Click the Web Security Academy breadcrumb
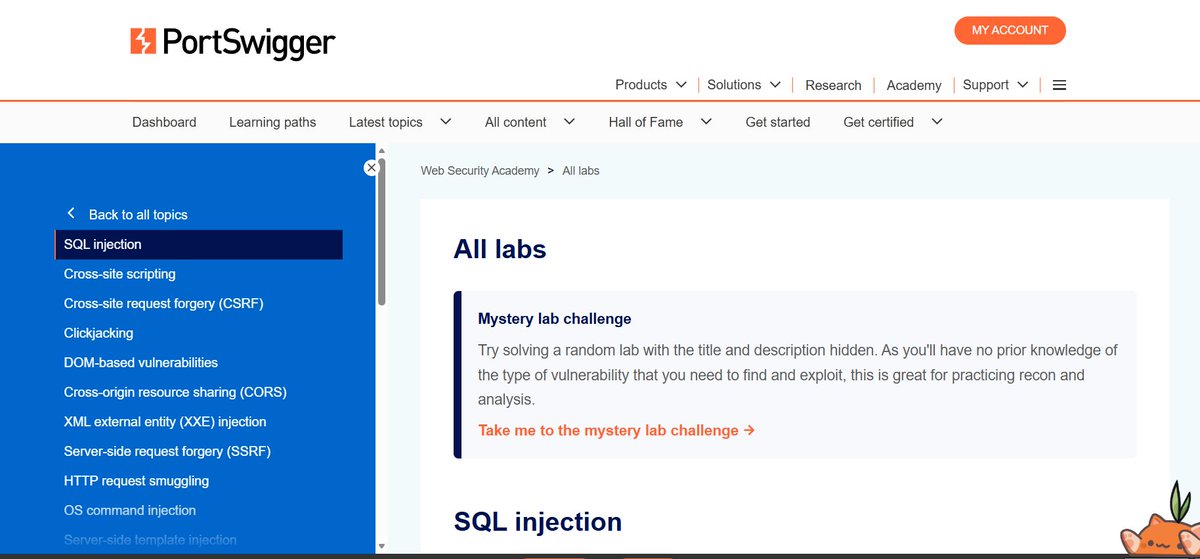 pyautogui.click(x=480, y=171)
